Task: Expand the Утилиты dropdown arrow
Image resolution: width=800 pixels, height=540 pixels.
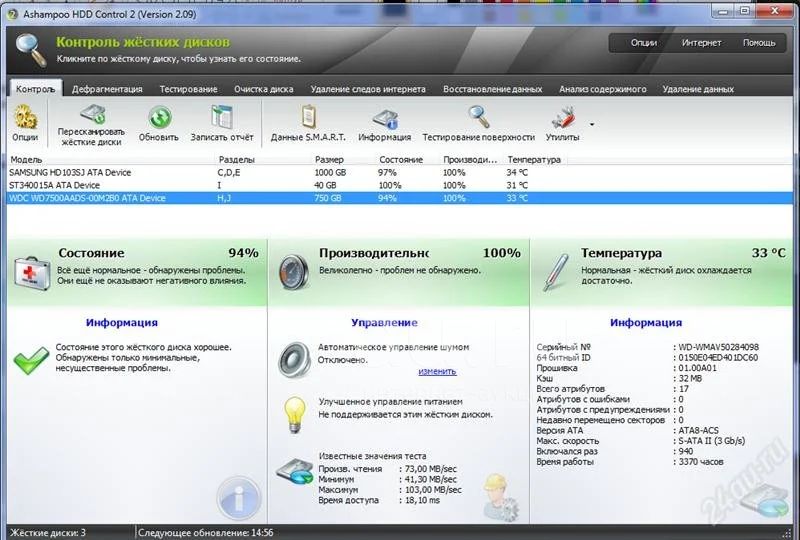Action: point(592,124)
